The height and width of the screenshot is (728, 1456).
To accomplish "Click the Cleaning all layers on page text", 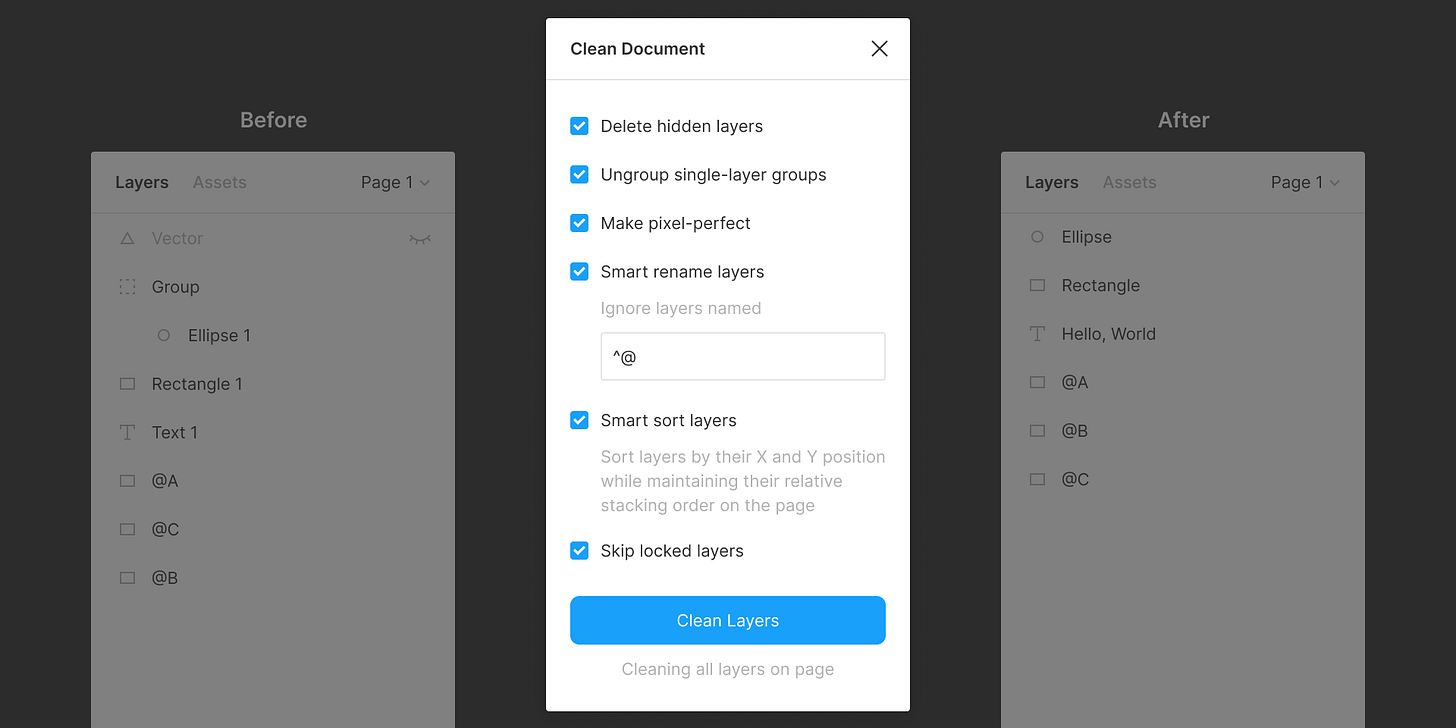I will point(728,669).
